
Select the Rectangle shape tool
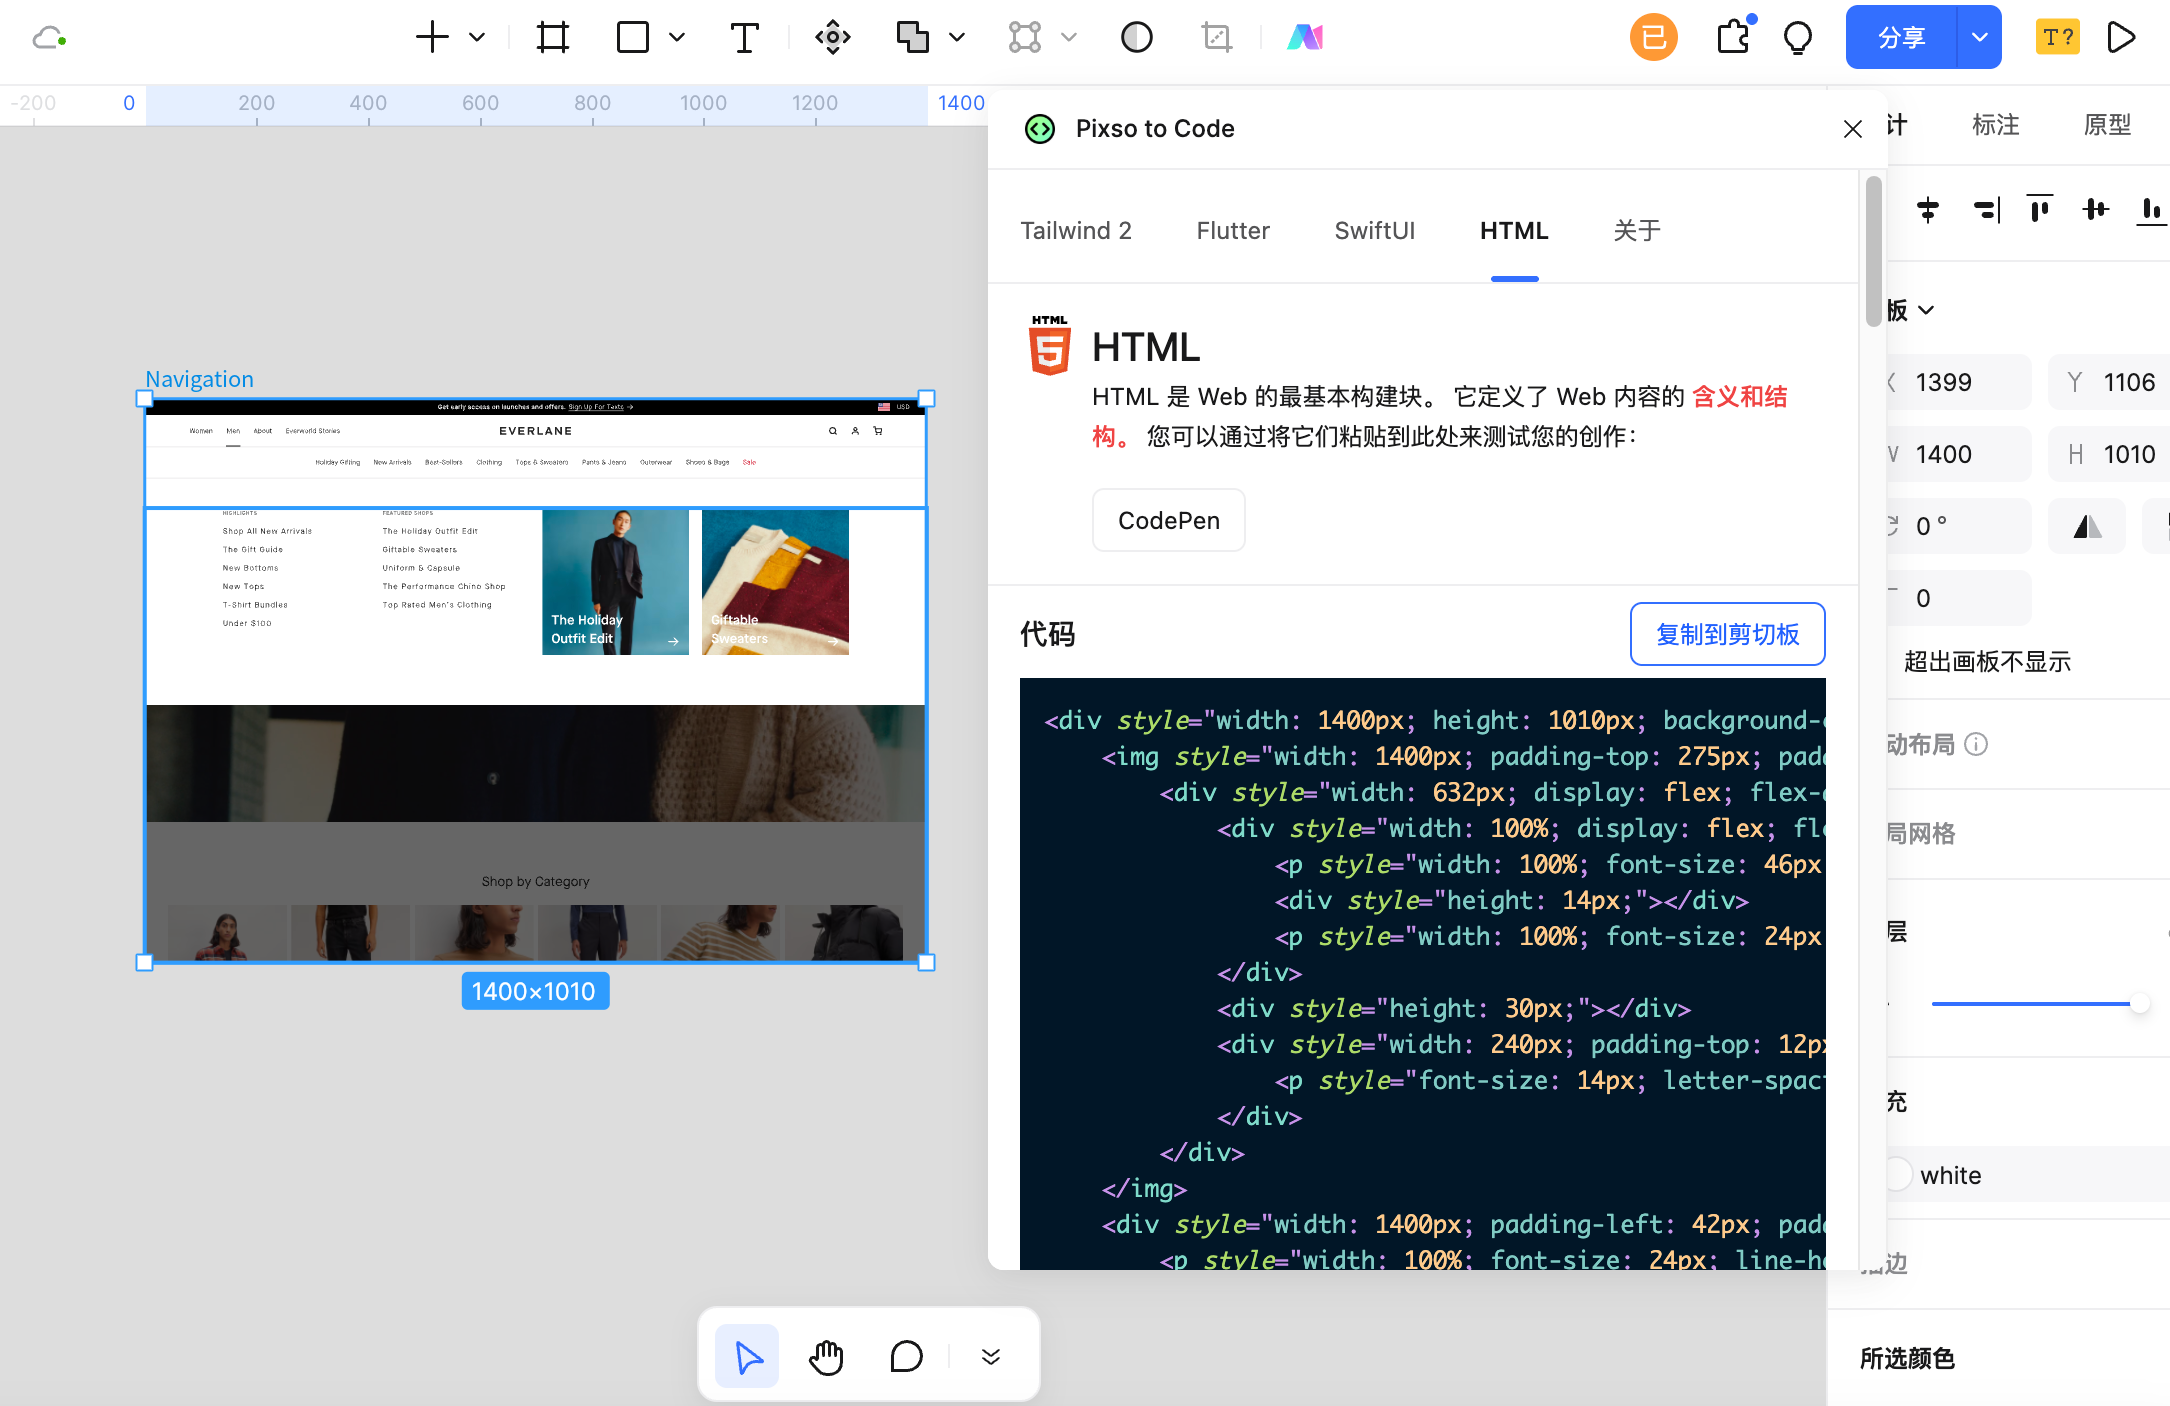coord(633,37)
